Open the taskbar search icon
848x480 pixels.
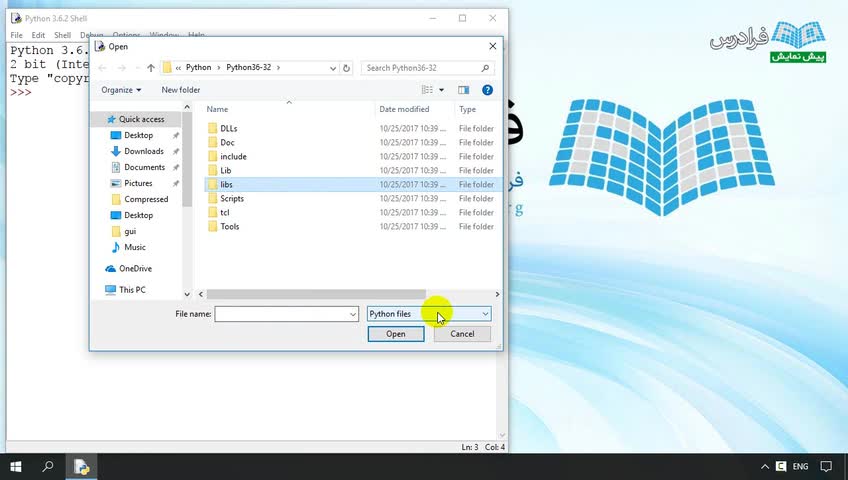tap(48, 467)
